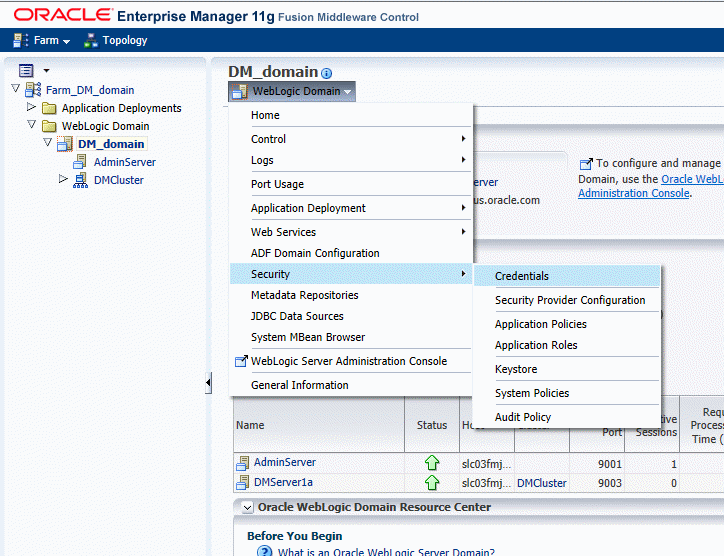The width and height of the screenshot is (724, 556).
Task: Open Security Provider Configuration
Action: pos(567,300)
